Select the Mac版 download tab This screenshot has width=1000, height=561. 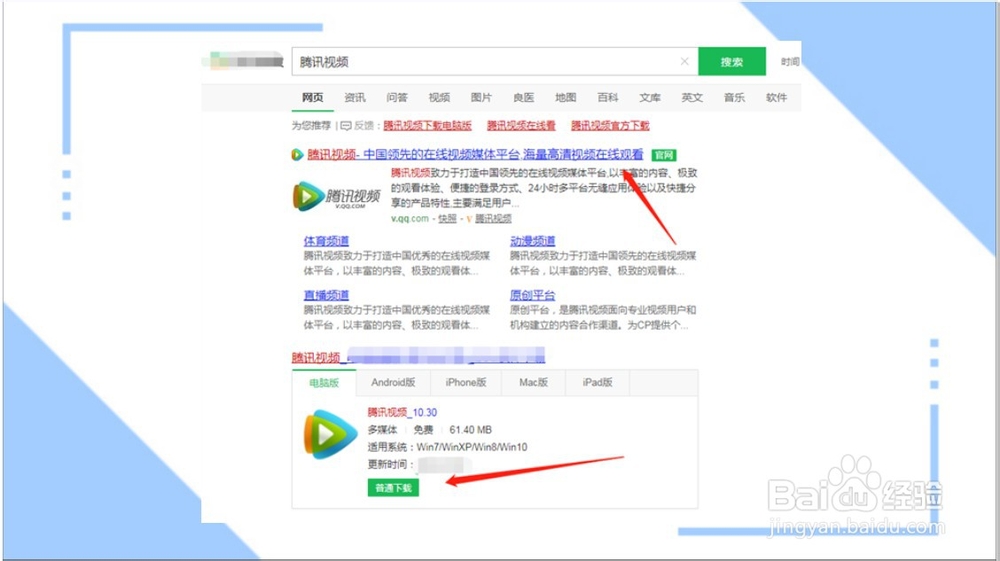(533, 382)
